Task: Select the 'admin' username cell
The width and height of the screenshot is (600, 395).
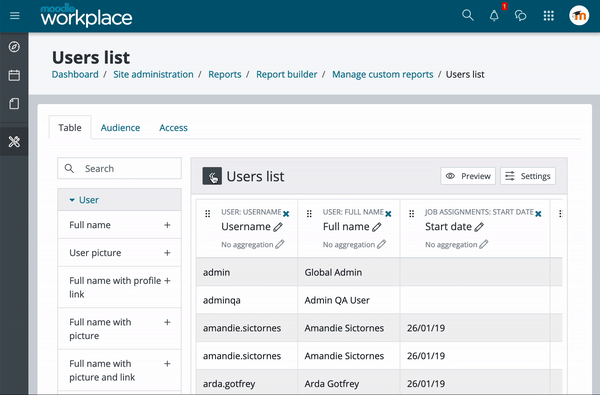Action: pos(247,272)
